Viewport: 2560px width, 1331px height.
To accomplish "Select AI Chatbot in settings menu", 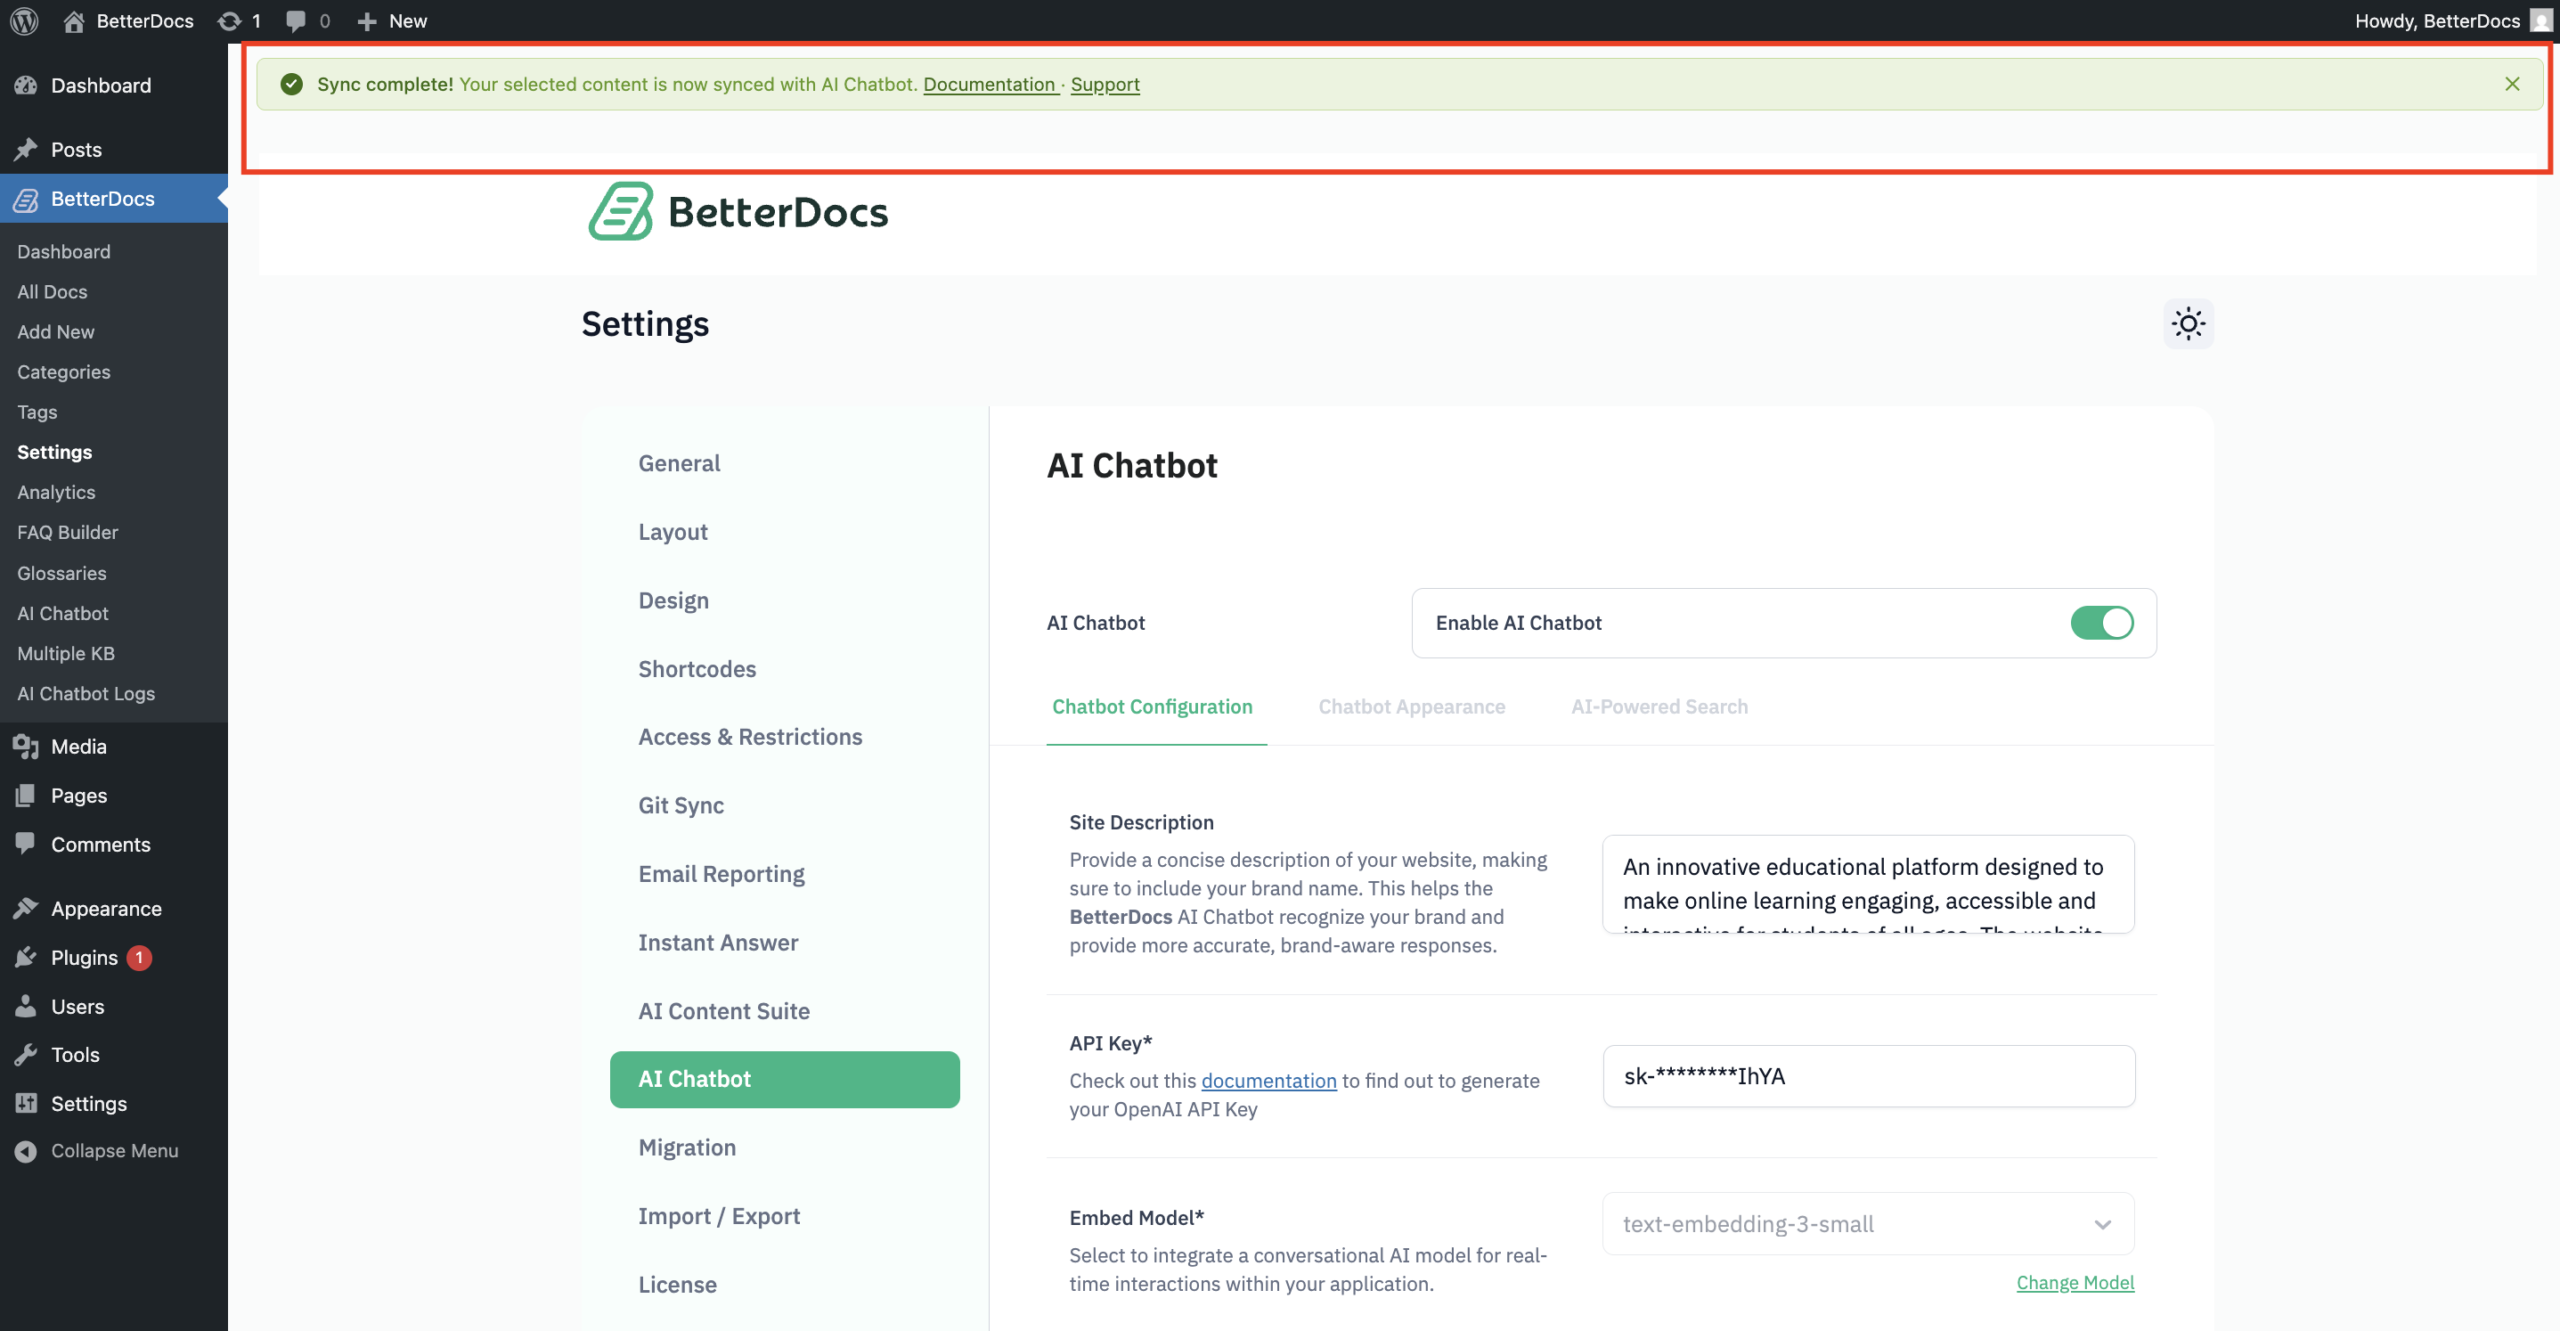I will (784, 1079).
